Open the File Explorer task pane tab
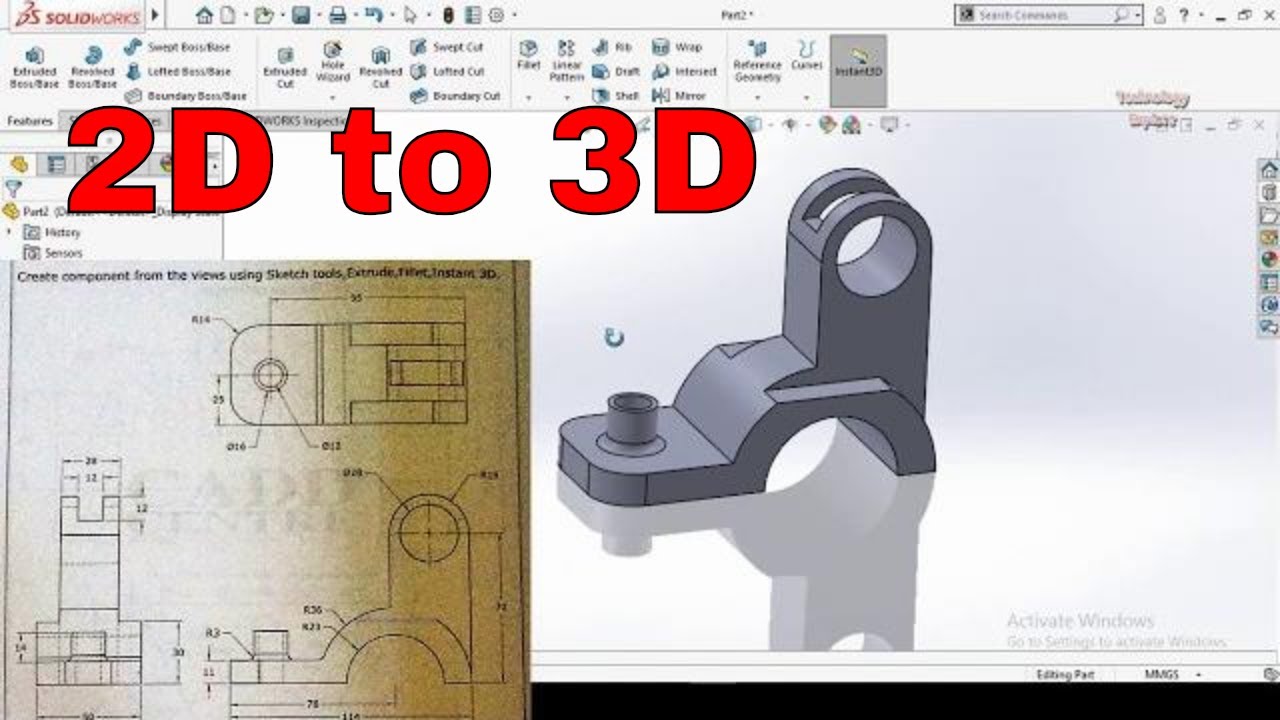This screenshot has width=1280, height=720. click(1269, 215)
